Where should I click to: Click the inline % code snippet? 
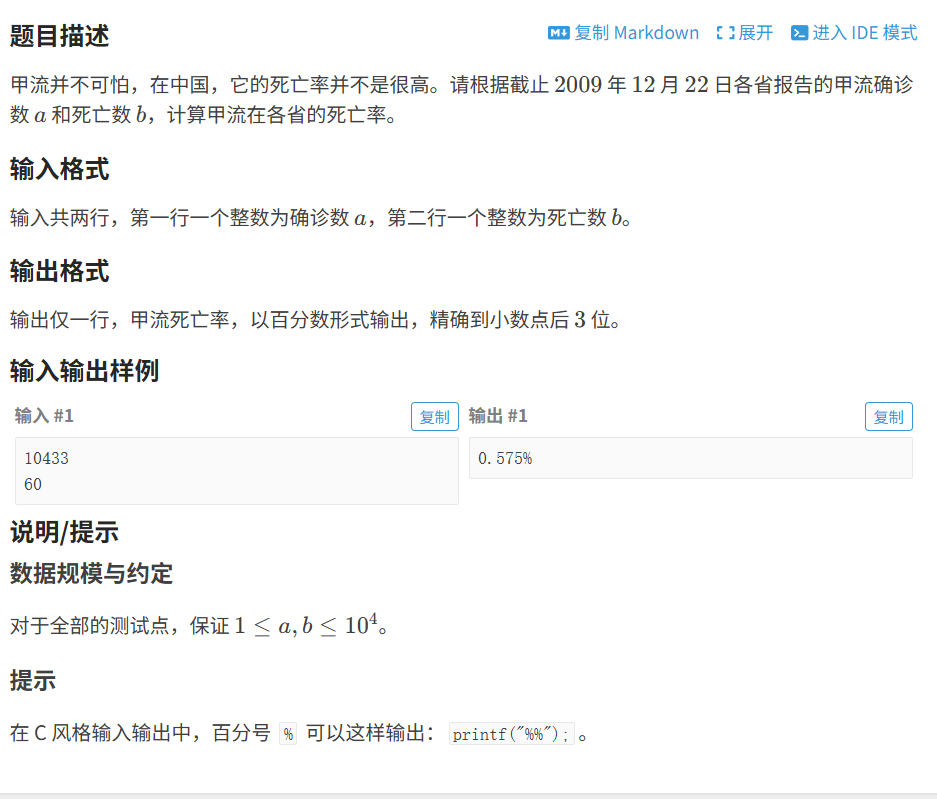click(x=288, y=733)
